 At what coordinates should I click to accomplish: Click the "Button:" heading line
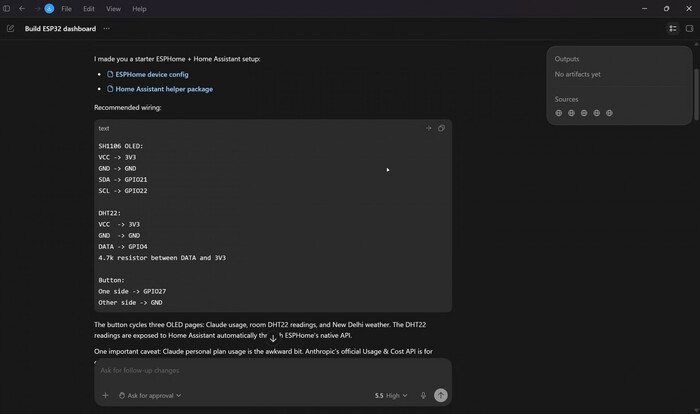112,280
